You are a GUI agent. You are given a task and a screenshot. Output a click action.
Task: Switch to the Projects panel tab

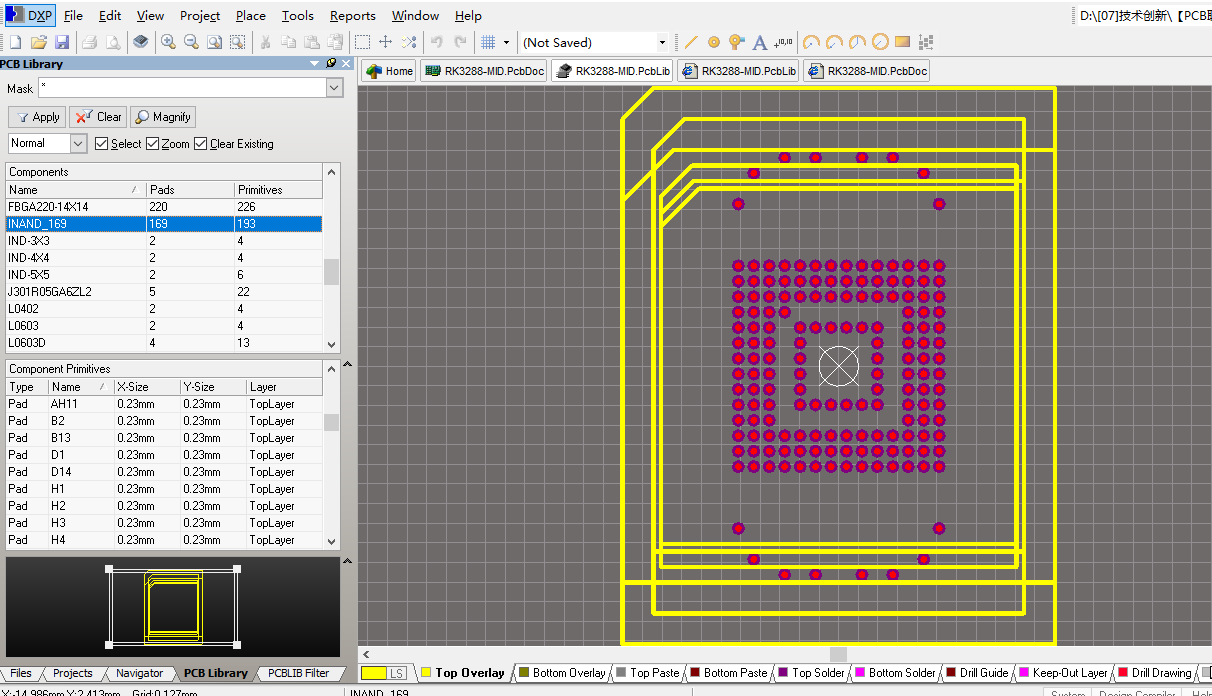pos(72,673)
